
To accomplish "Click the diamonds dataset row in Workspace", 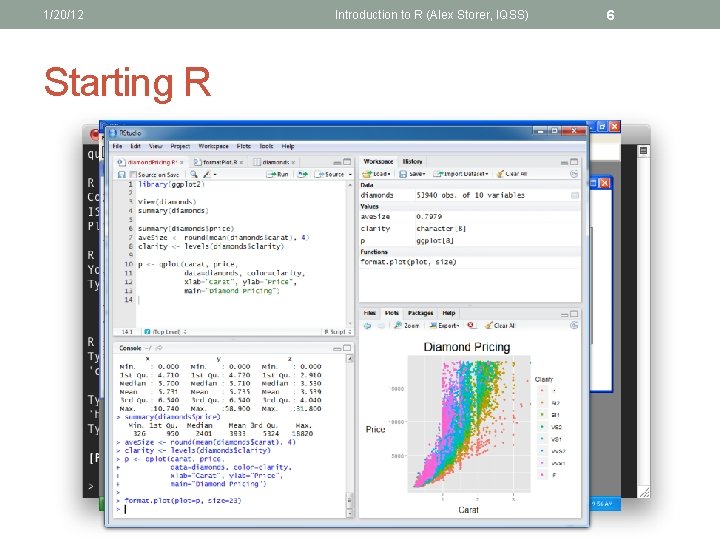I will pyautogui.click(x=469, y=195).
